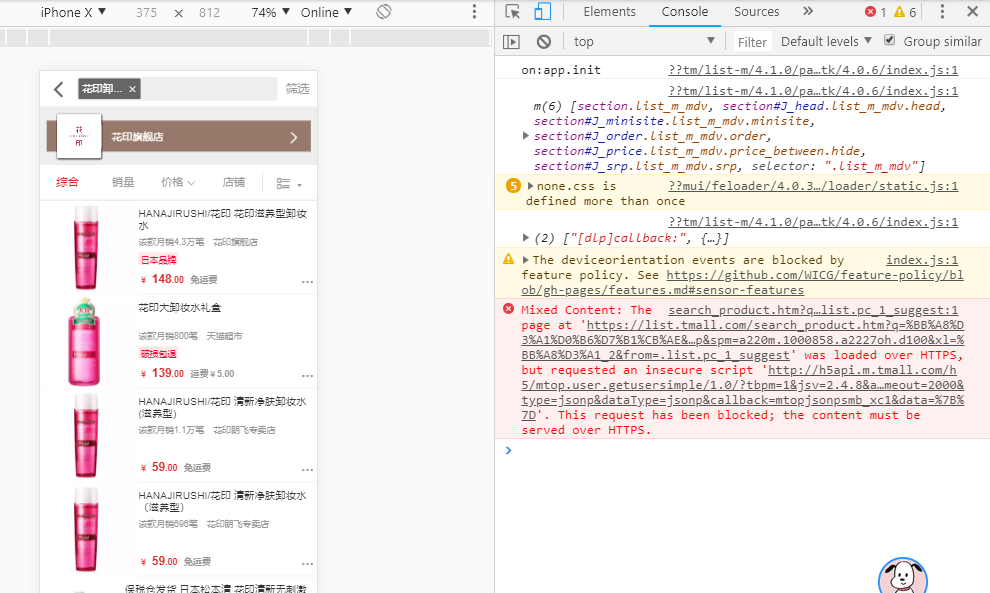Close the DevTools panel

(972, 11)
